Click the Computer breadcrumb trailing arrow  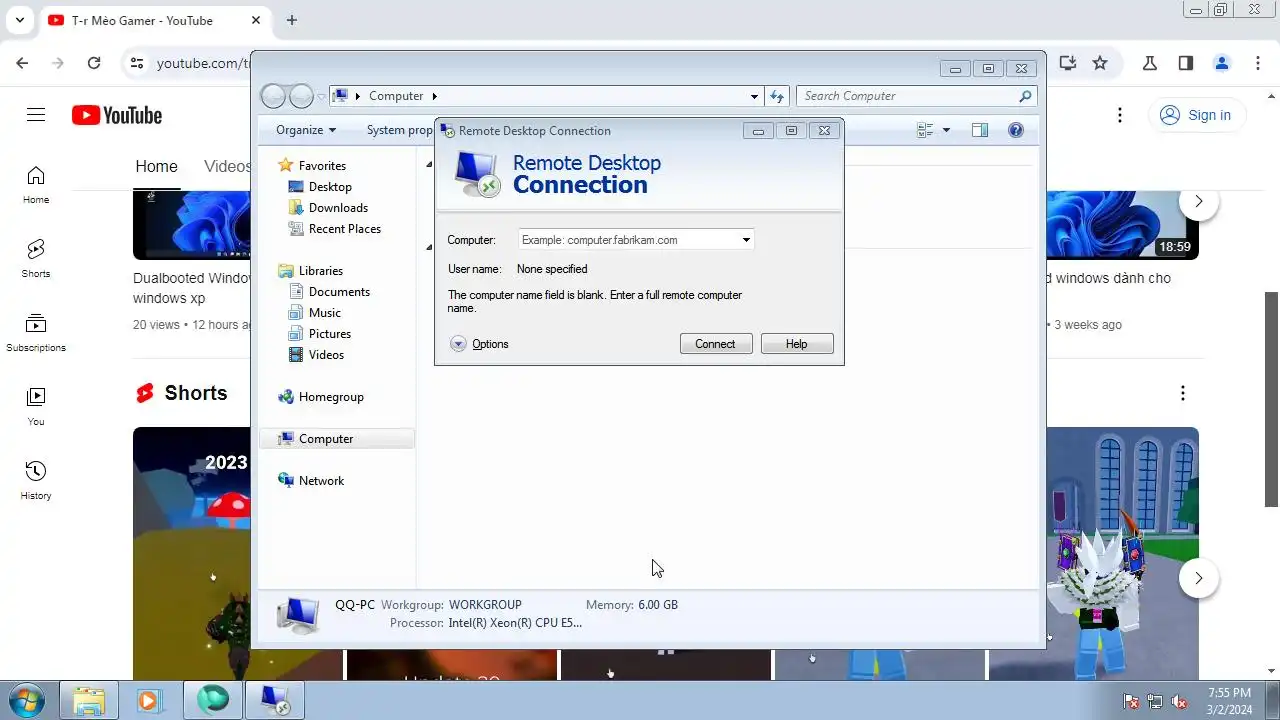pos(434,96)
